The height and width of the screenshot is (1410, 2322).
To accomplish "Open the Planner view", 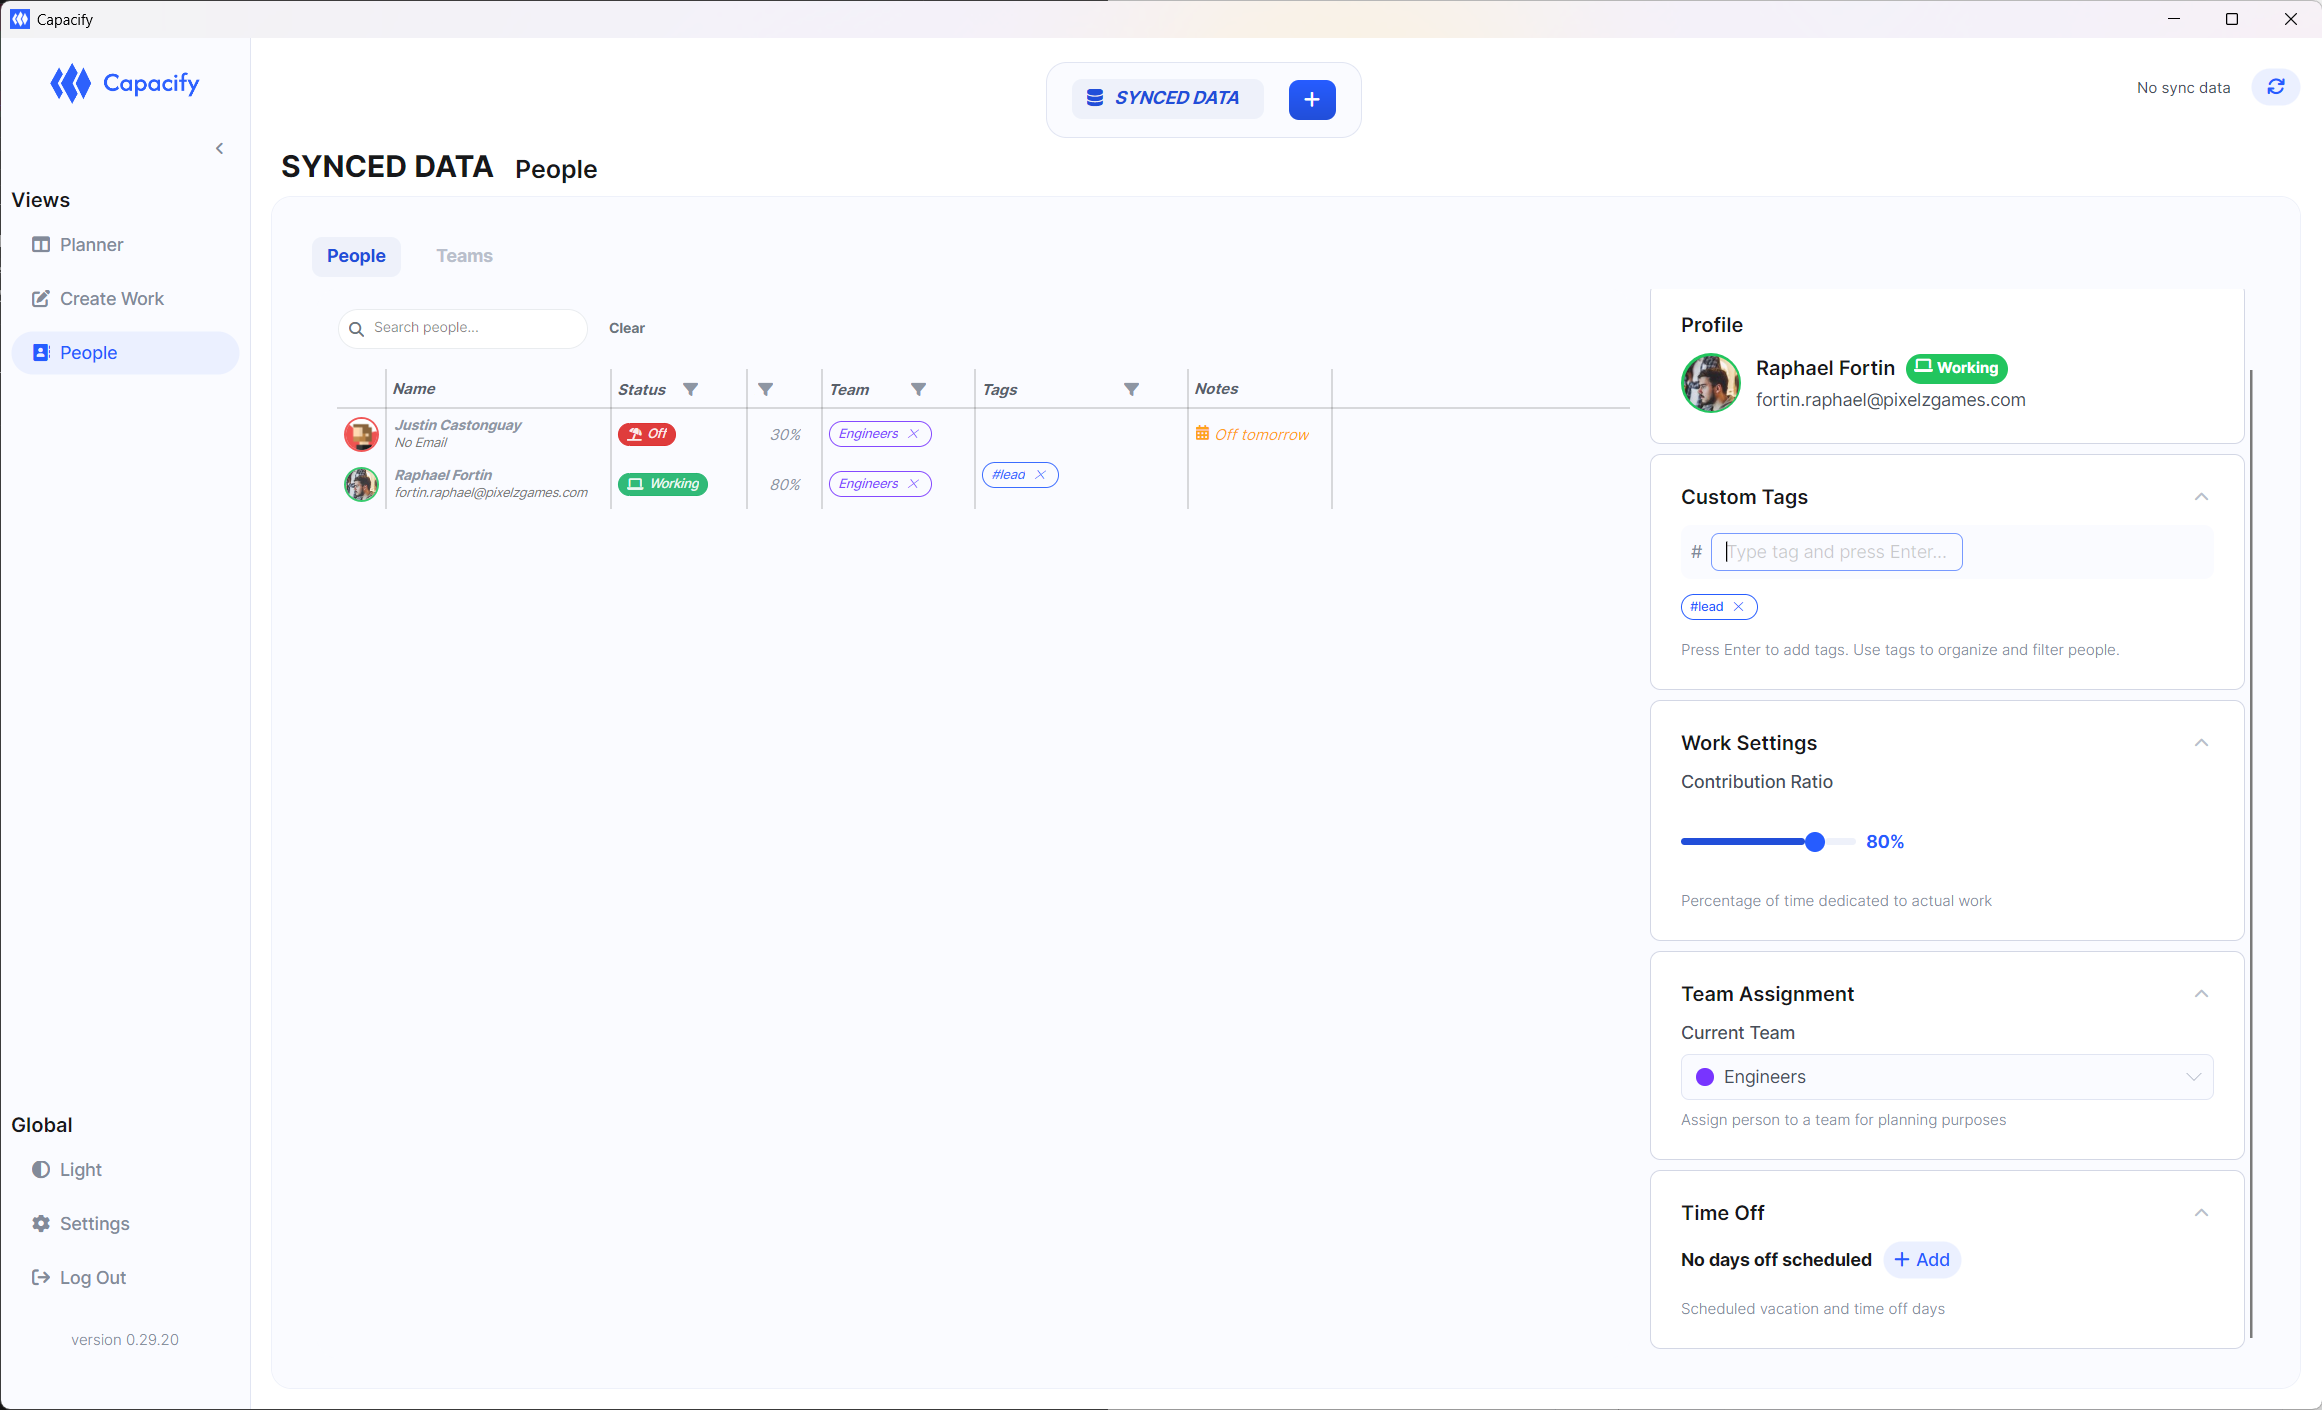I will pyautogui.click(x=91, y=245).
